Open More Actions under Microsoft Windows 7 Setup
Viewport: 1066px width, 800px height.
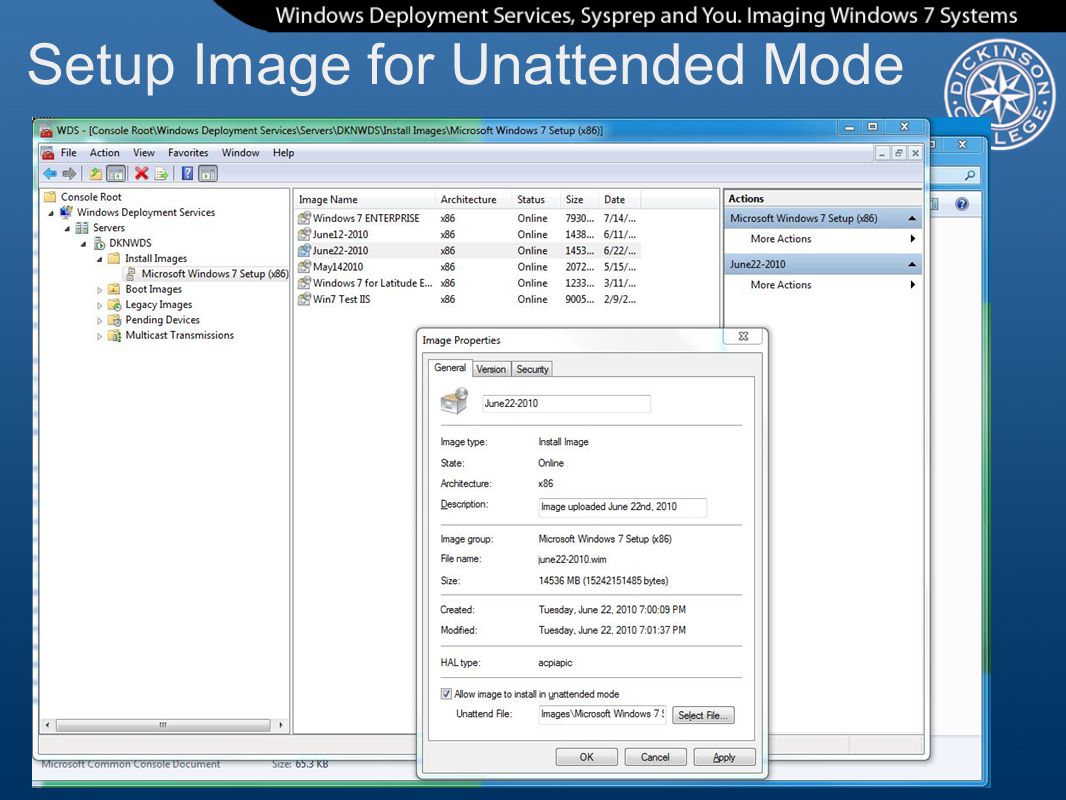(780, 239)
